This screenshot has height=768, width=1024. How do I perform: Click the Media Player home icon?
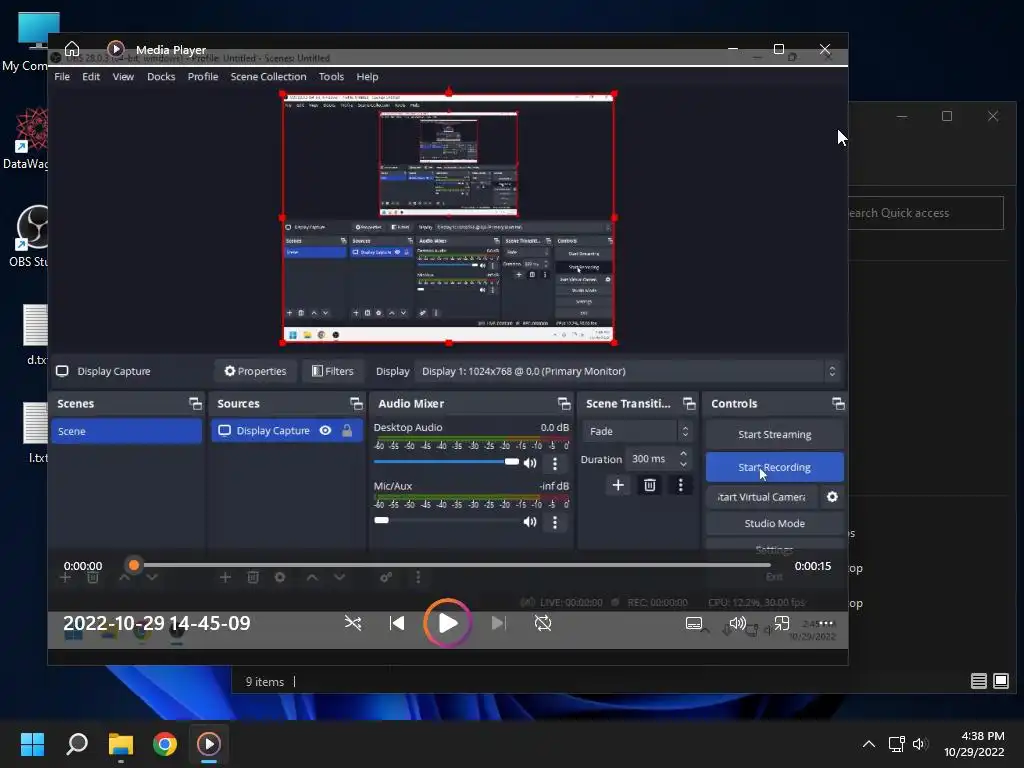point(72,49)
